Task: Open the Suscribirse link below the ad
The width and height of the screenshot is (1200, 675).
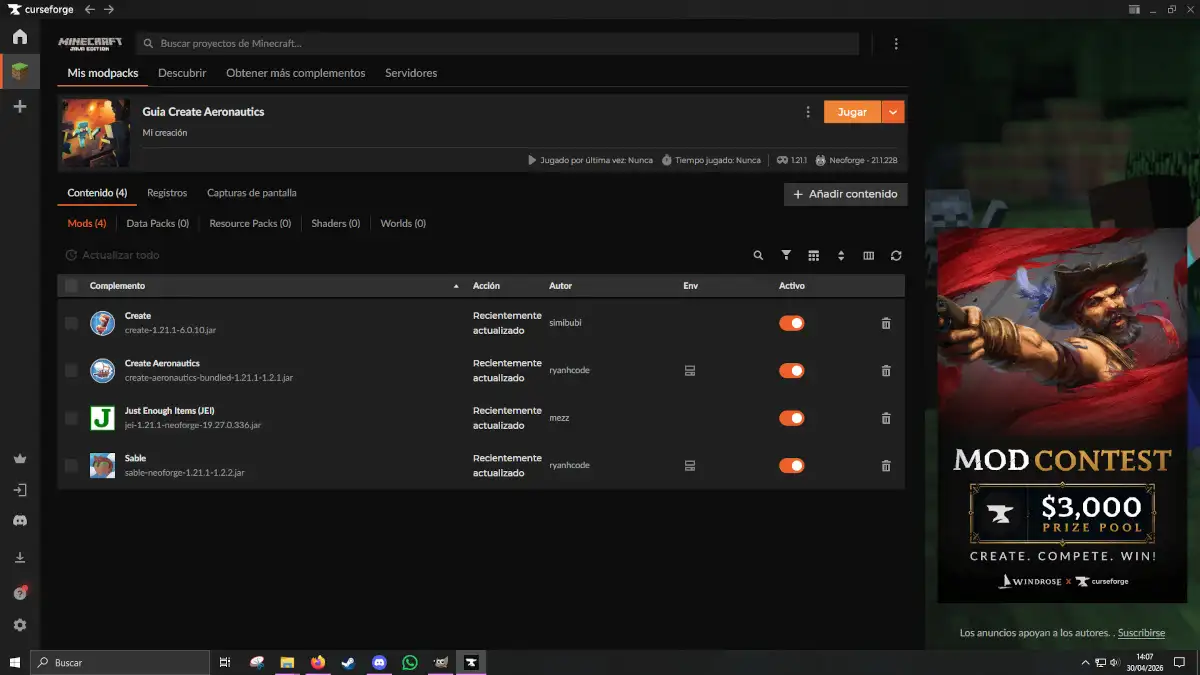Action: 1142,632
